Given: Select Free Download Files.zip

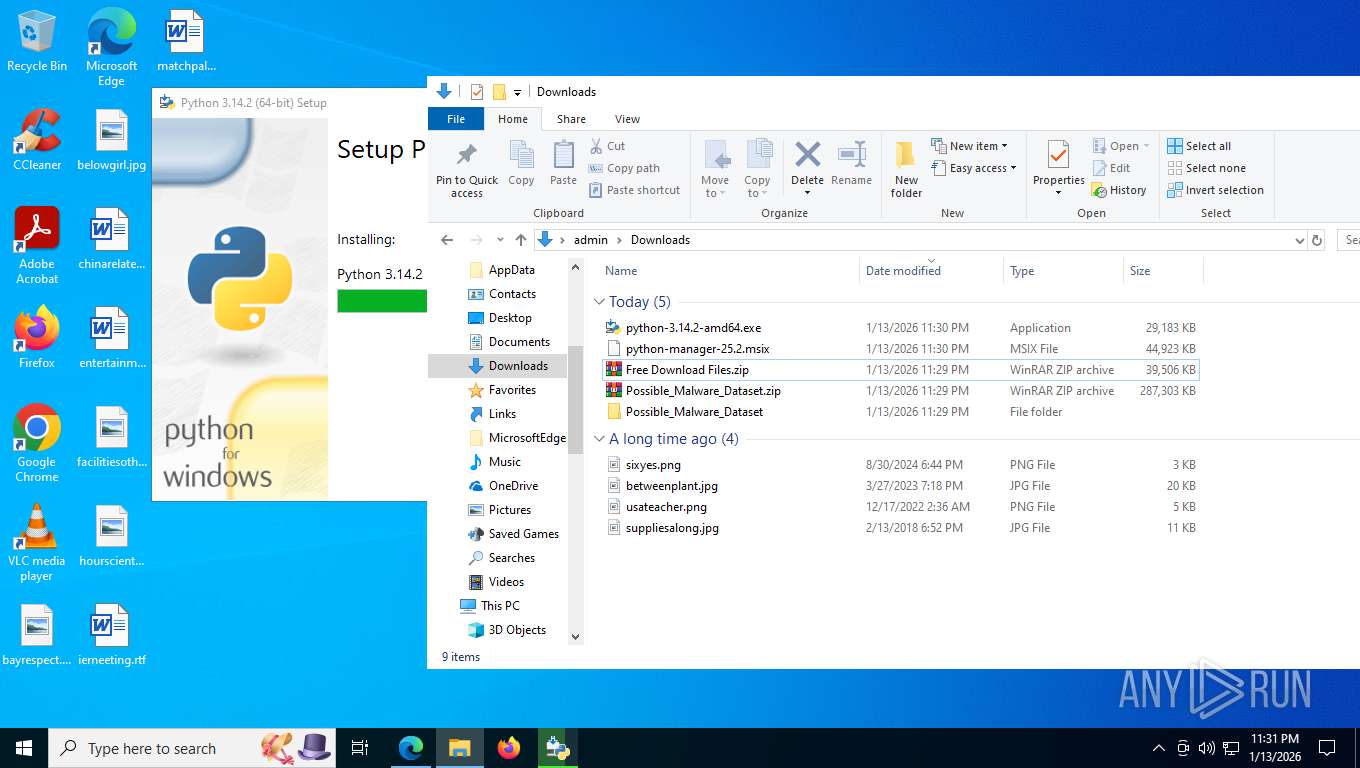Looking at the screenshot, I should pyautogui.click(x=900, y=370).
